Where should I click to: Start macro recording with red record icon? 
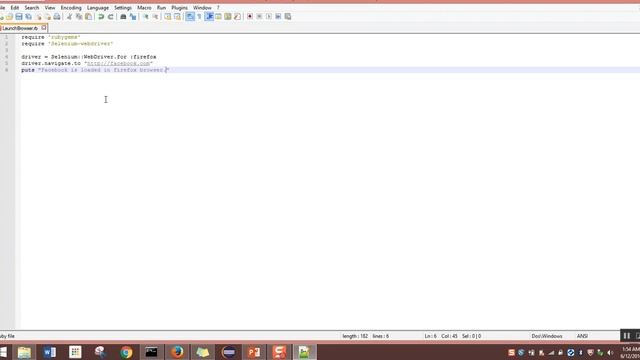coord(250,17)
